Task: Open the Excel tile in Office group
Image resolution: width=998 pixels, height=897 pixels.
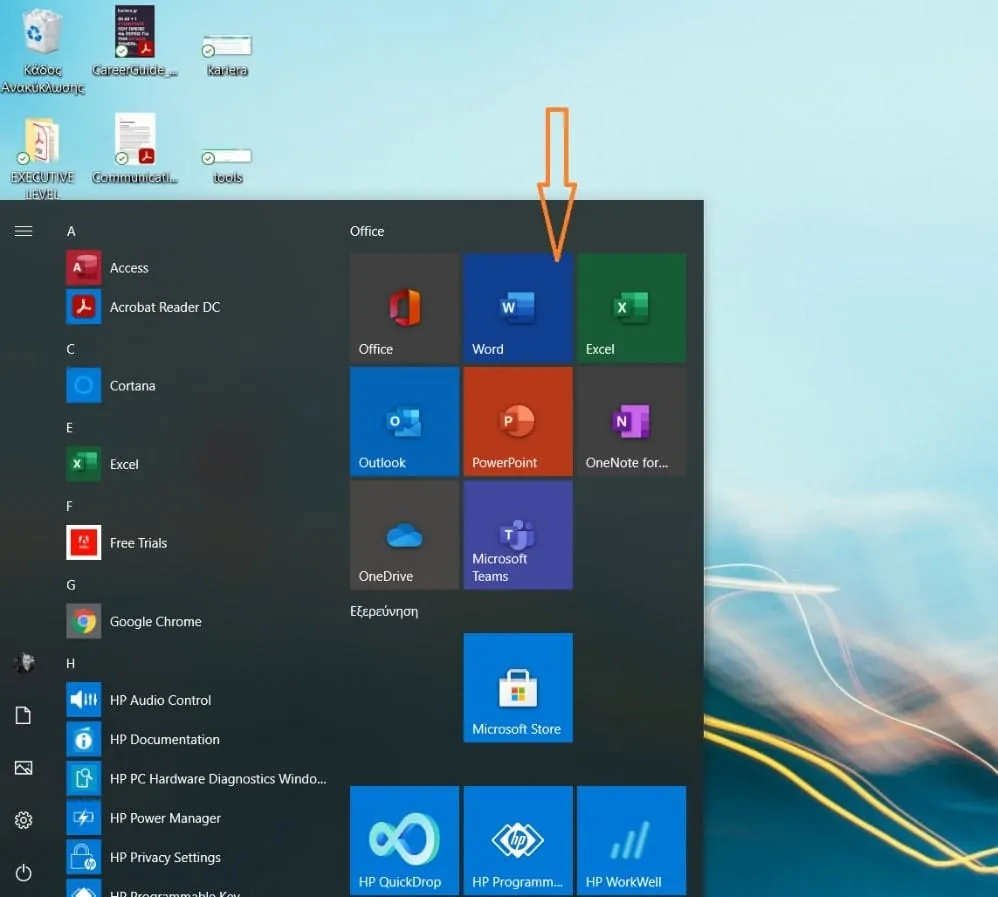Action: pyautogui.click(x=631, y=307)
